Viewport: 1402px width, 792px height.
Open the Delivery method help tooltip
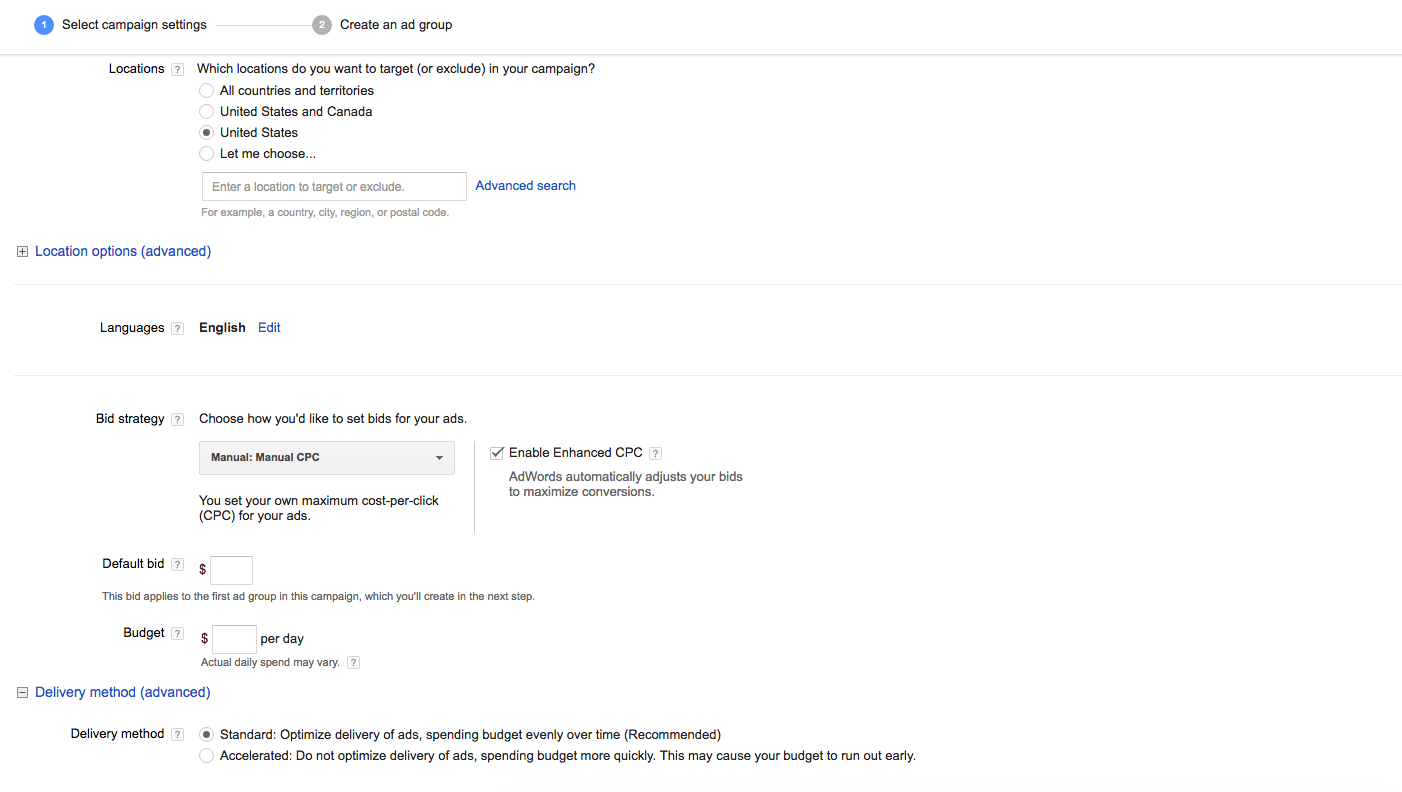click(x=177, y=733)
